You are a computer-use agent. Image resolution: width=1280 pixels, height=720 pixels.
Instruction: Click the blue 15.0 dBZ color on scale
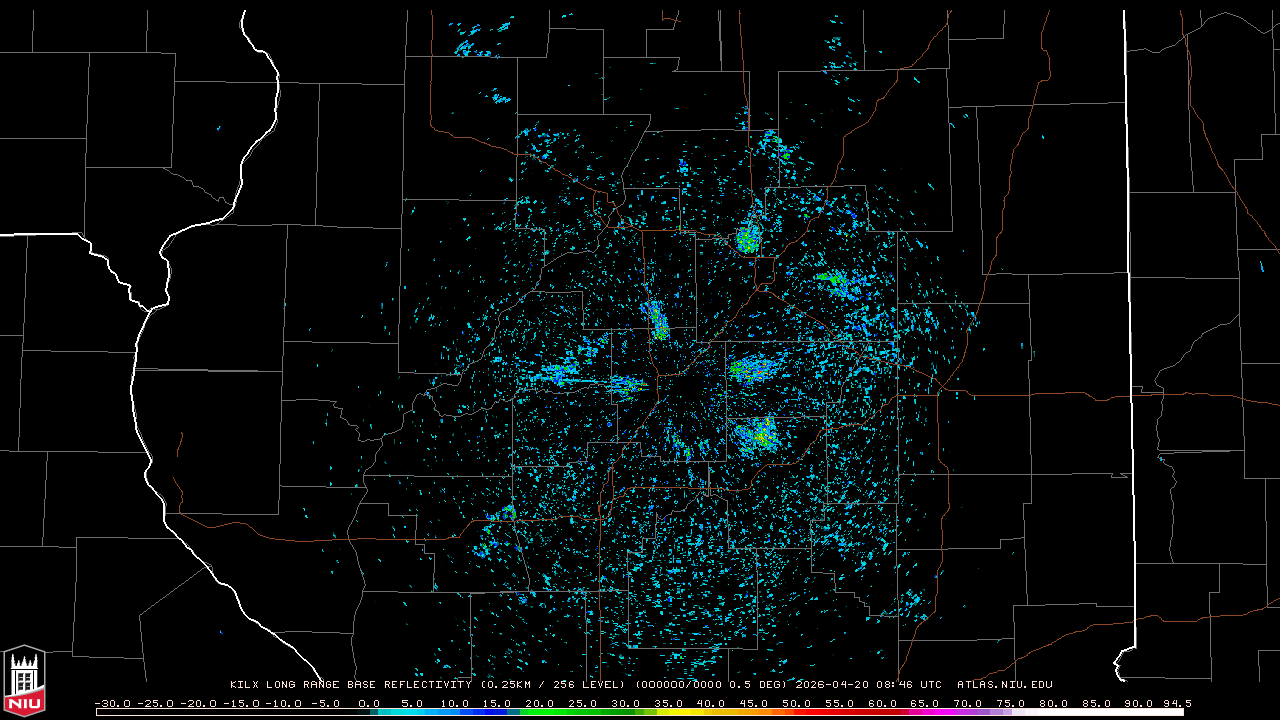(498, 712)
